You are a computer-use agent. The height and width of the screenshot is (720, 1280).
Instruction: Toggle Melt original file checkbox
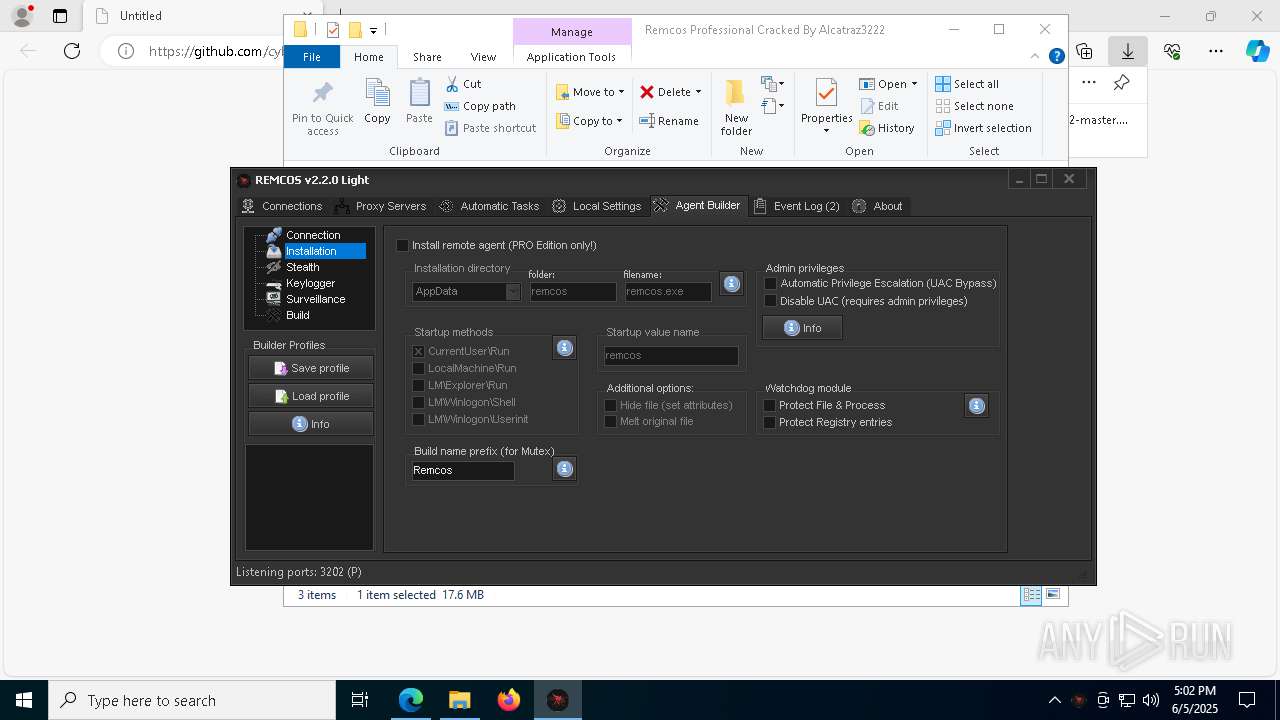coord(610,421)
